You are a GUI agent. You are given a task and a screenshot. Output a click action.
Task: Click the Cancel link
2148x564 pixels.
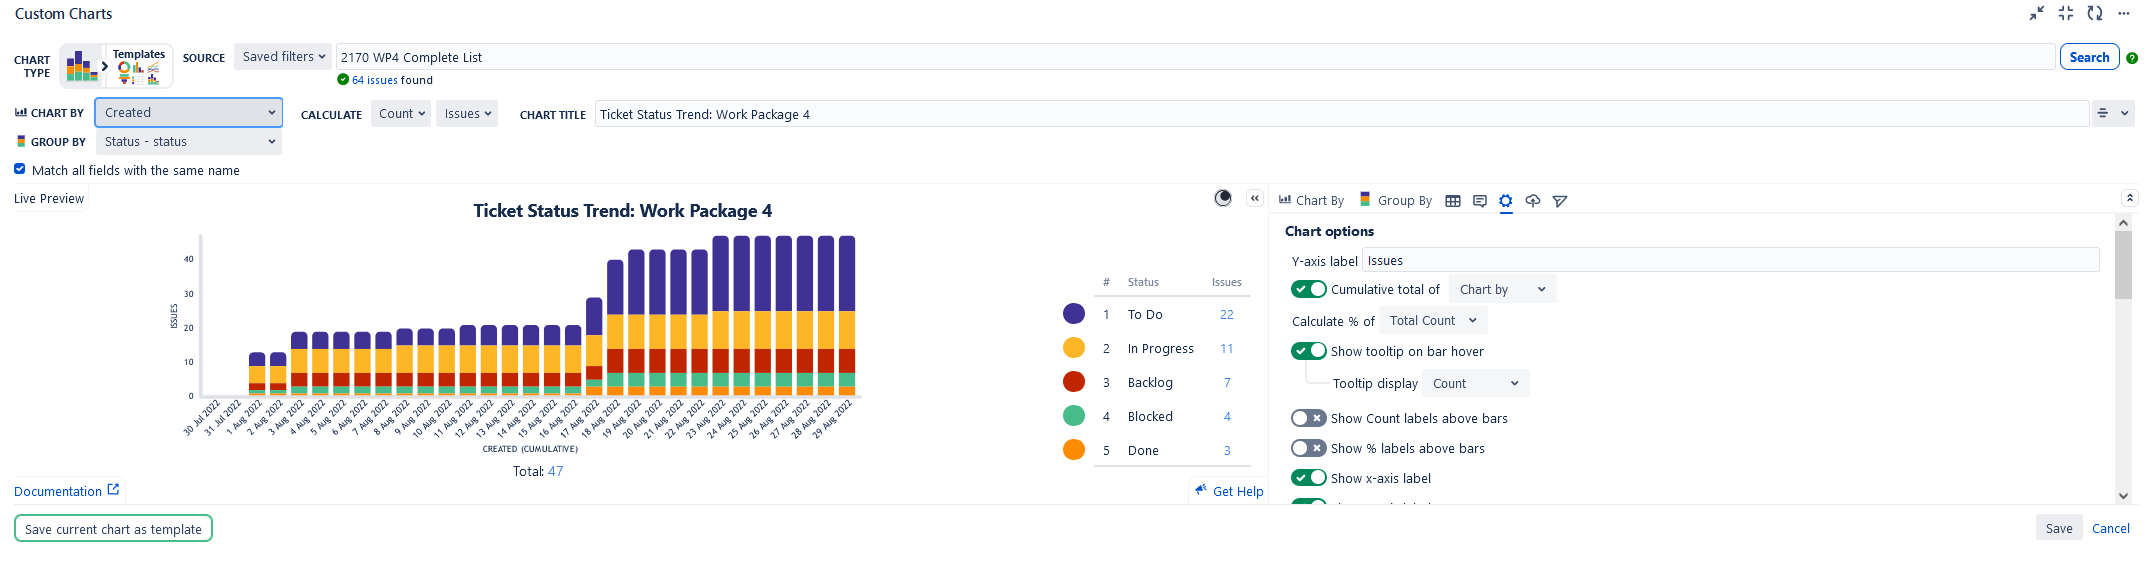click(2111, 529)
